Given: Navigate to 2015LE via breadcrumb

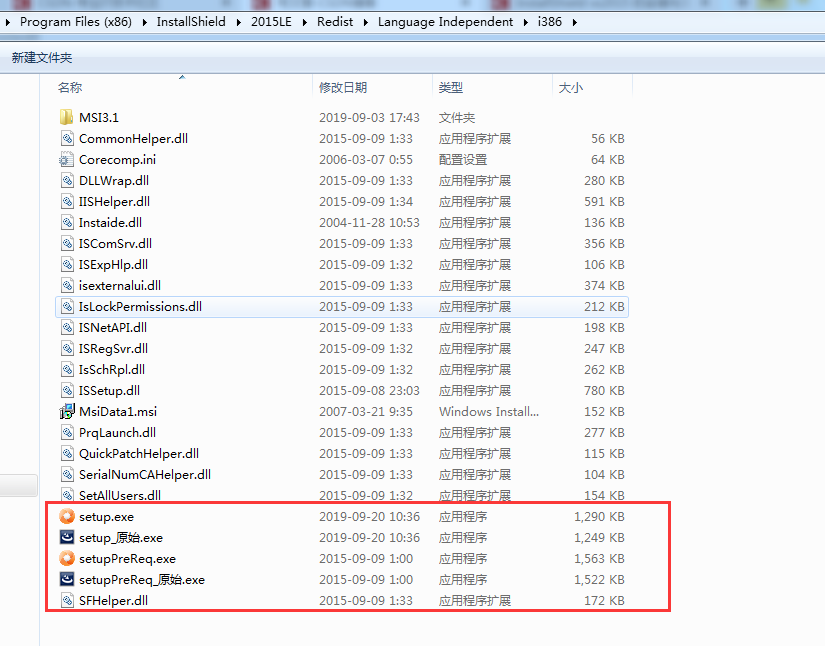Looking at the screenshot, I should pos(272,21).
